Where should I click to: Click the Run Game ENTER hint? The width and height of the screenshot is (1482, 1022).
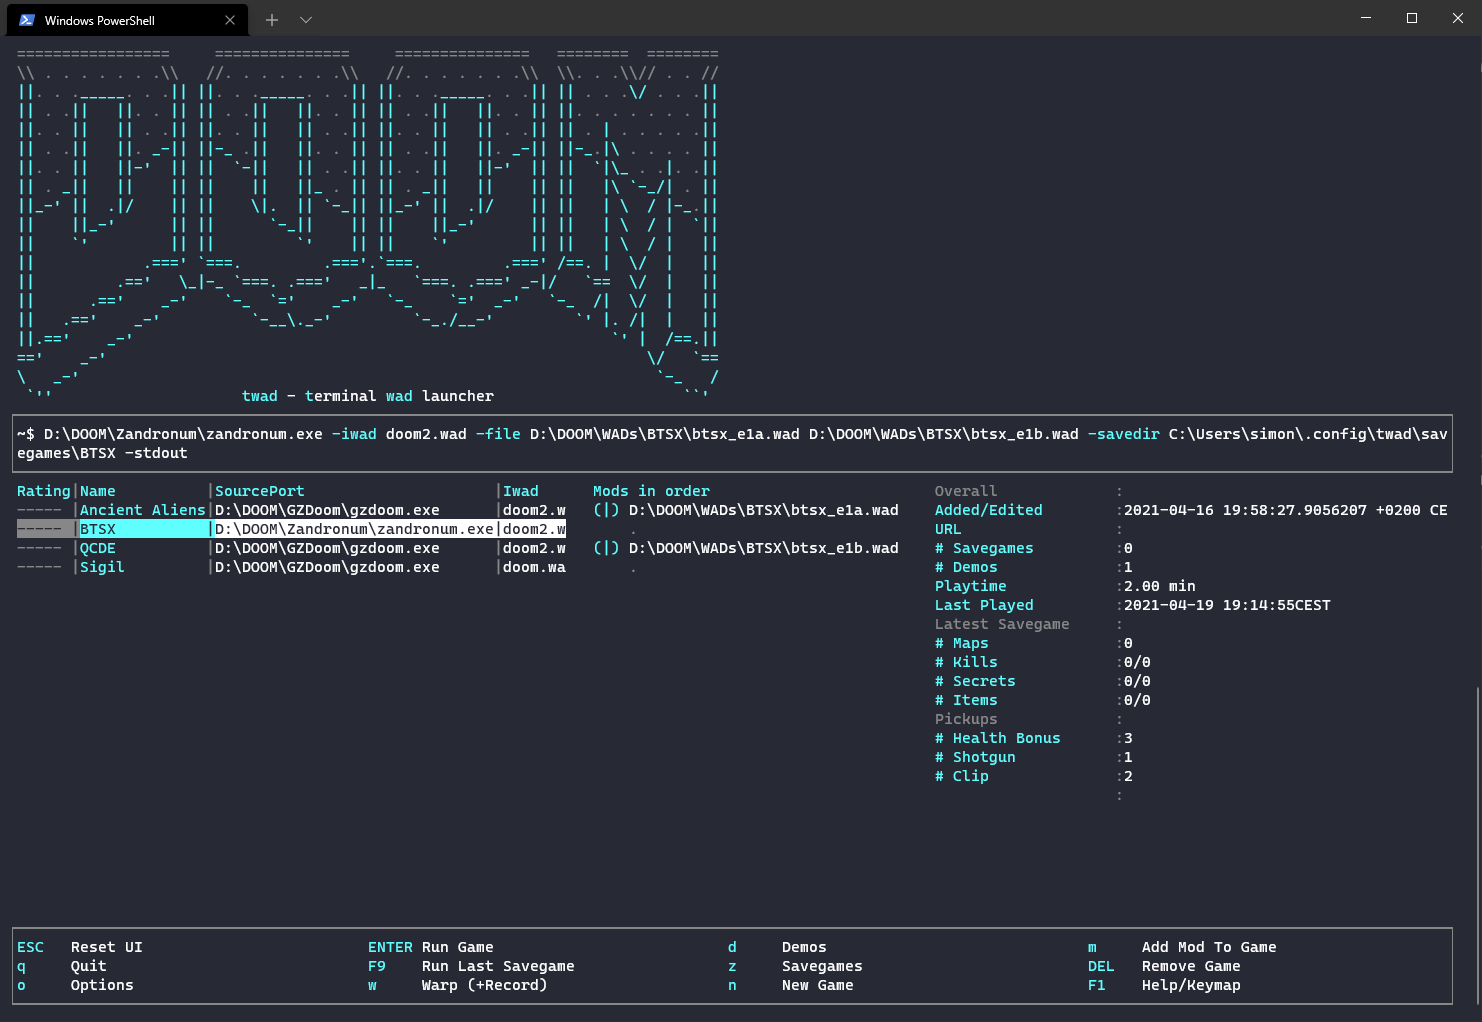coord(431,947)
